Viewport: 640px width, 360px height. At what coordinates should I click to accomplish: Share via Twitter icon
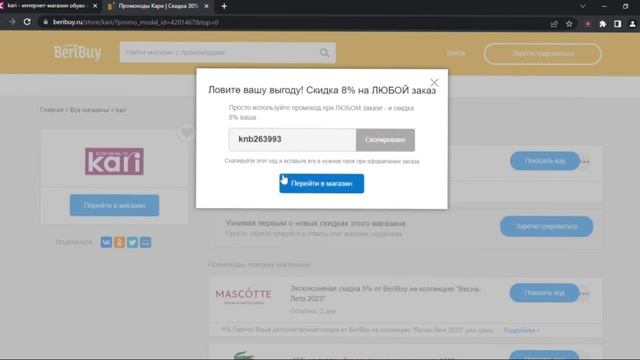(x=132, y=242)
